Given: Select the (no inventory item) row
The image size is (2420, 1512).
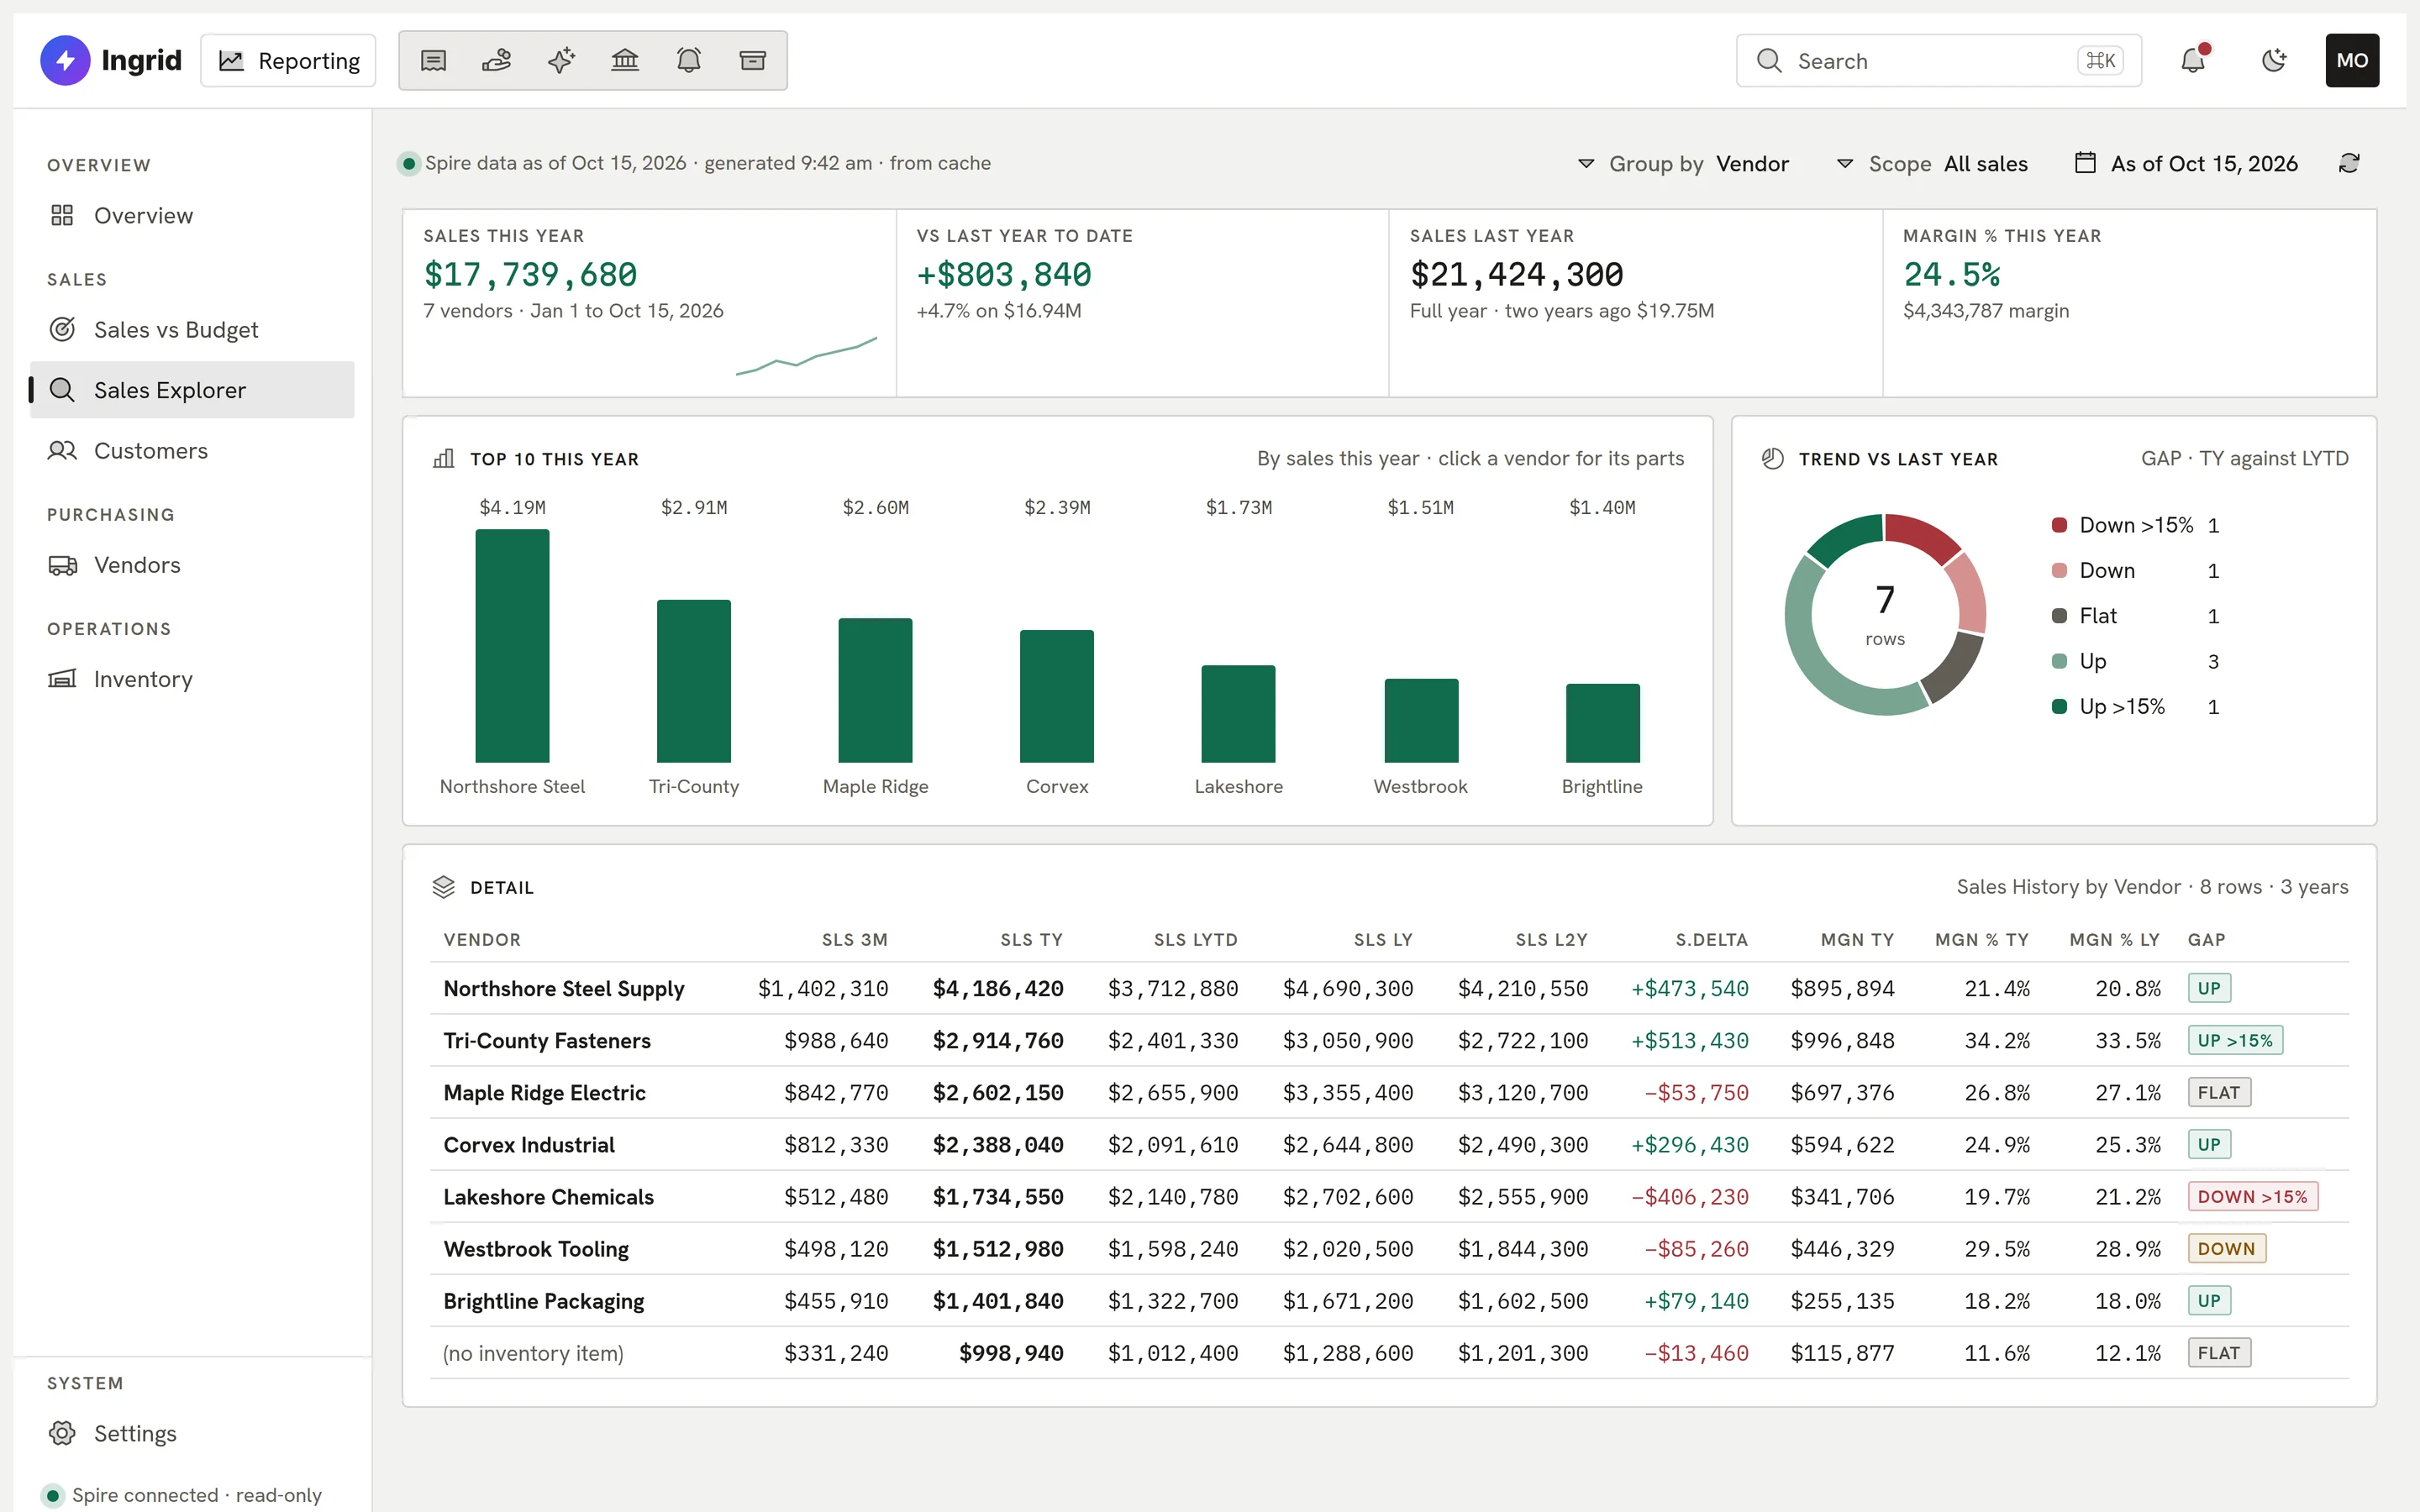Looking at the screenshot, I should tap(1389, 1353).
